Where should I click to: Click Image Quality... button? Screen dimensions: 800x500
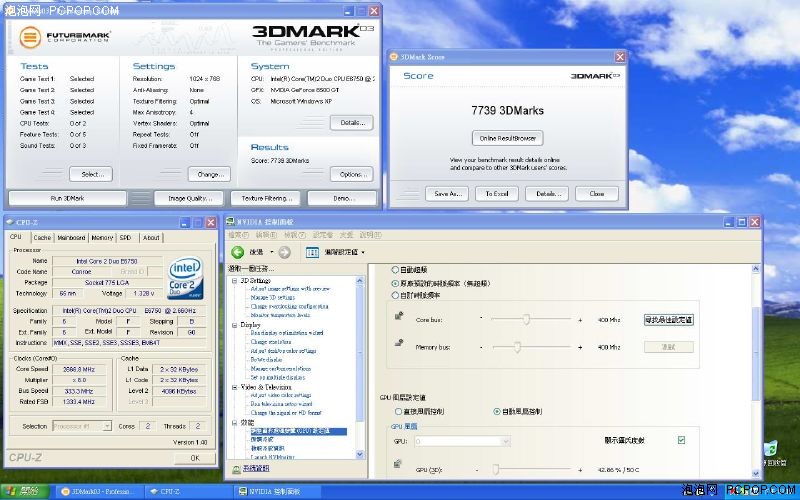(189, 198)
